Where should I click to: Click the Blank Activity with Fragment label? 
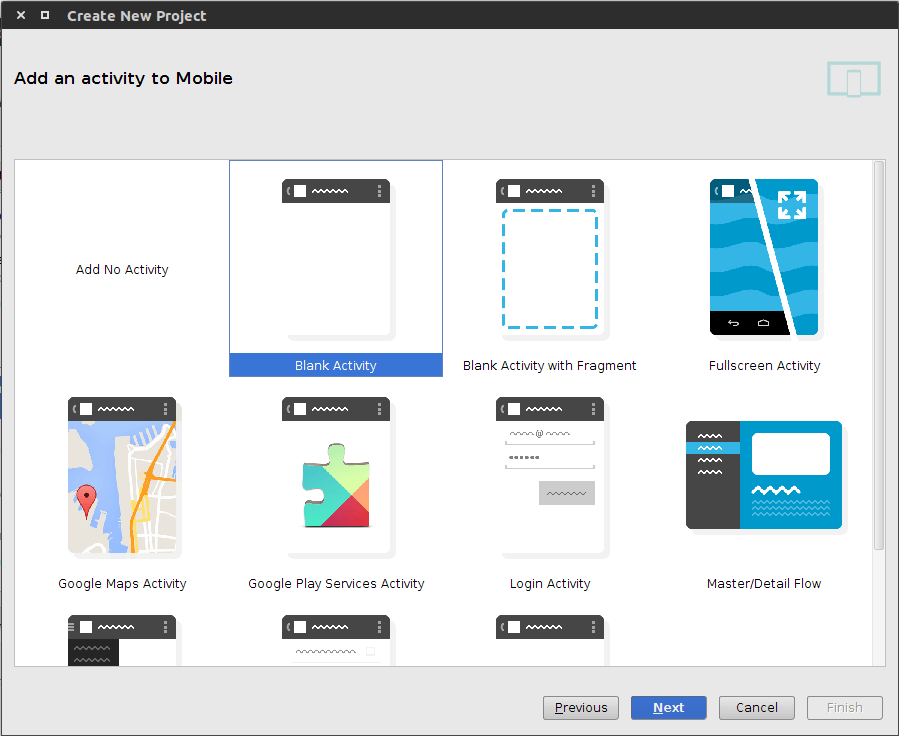[x=549, y=365]
